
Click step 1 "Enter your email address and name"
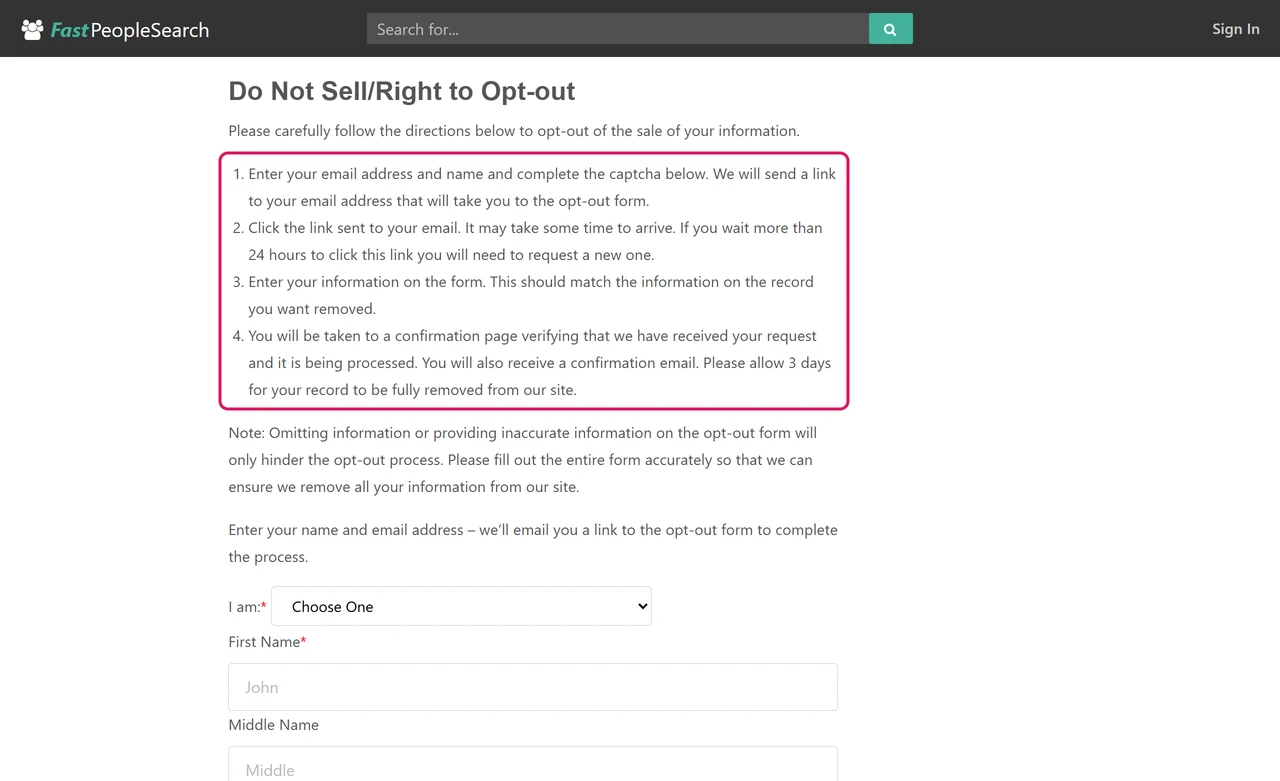(x=542, y=187)
